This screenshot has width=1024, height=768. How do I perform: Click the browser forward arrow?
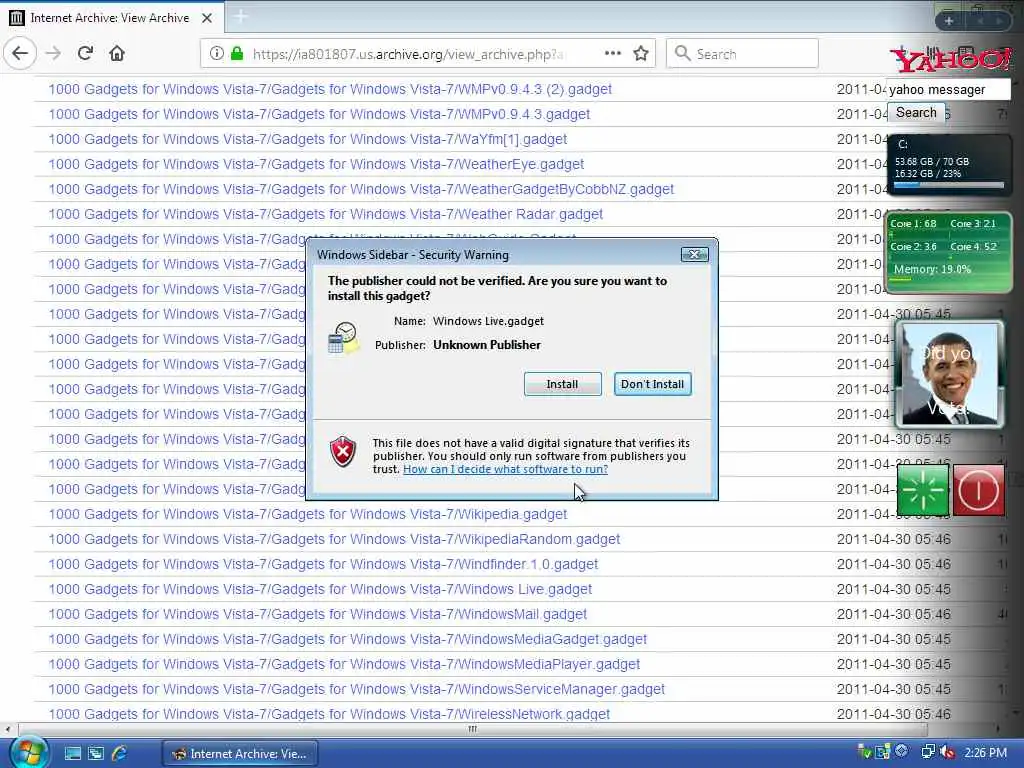[53, 54]
